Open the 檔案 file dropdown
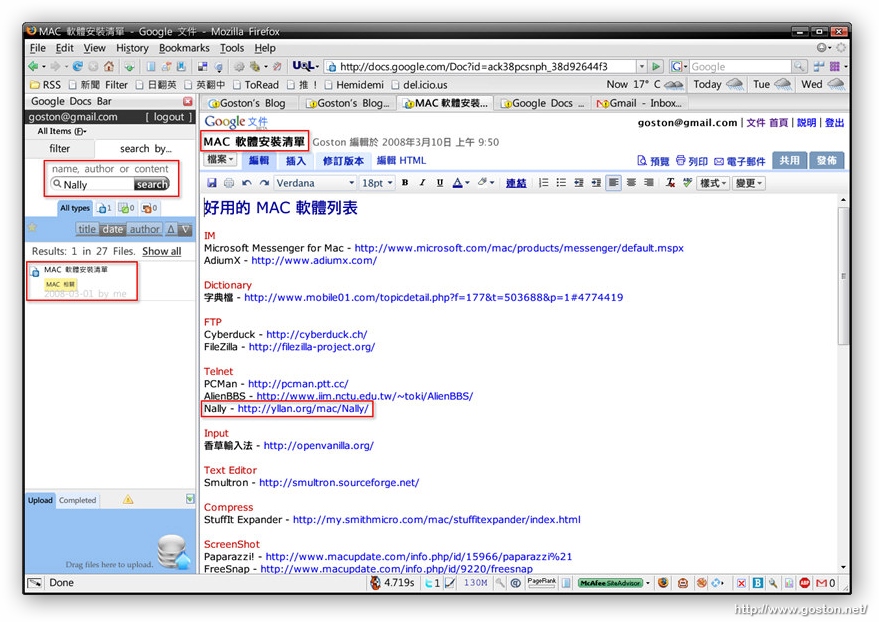 point(220,160)
